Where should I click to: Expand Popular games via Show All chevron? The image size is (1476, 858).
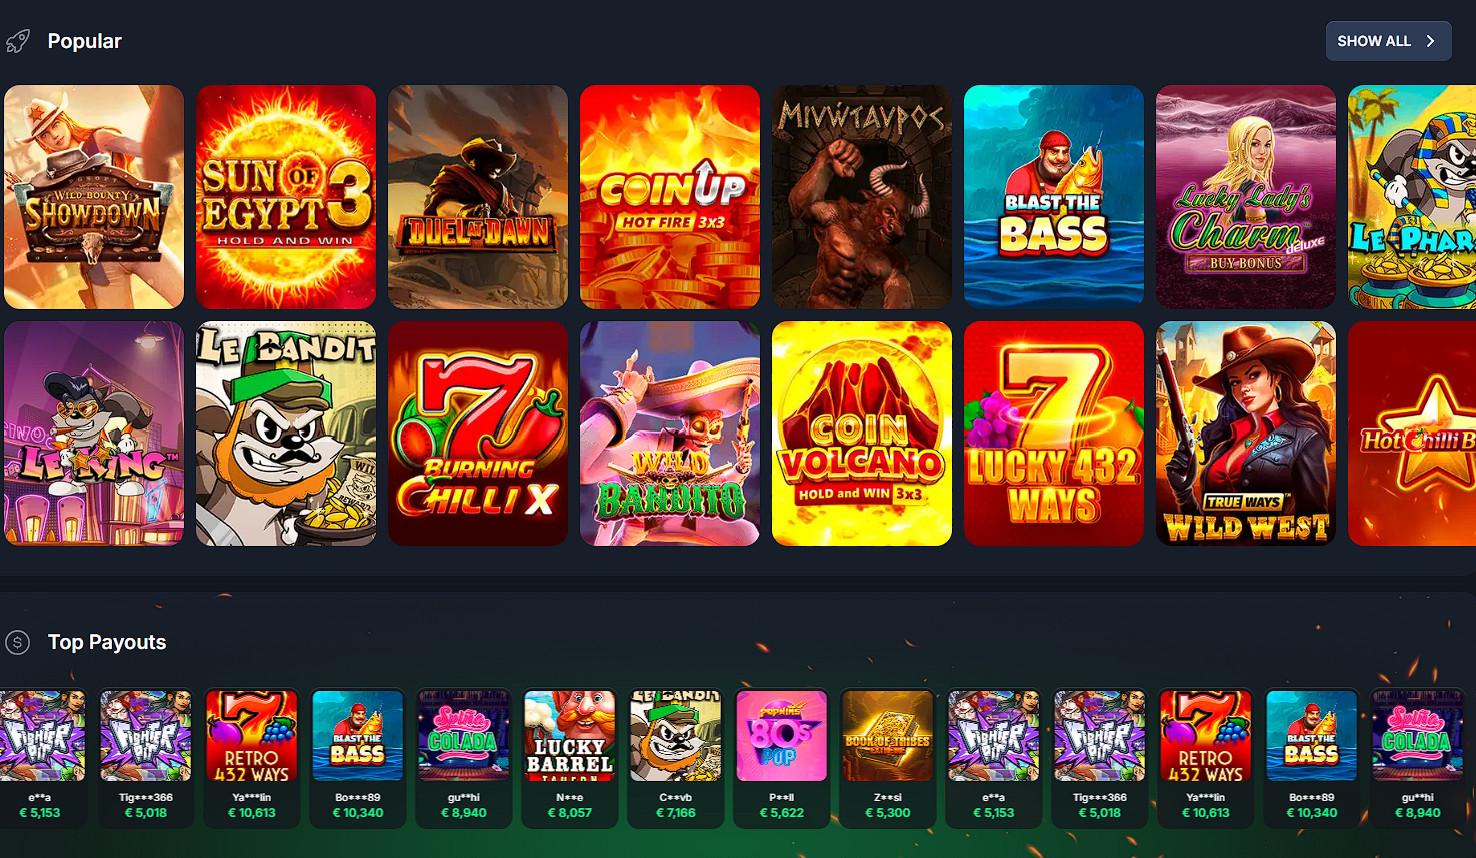tap(1431, 41)
